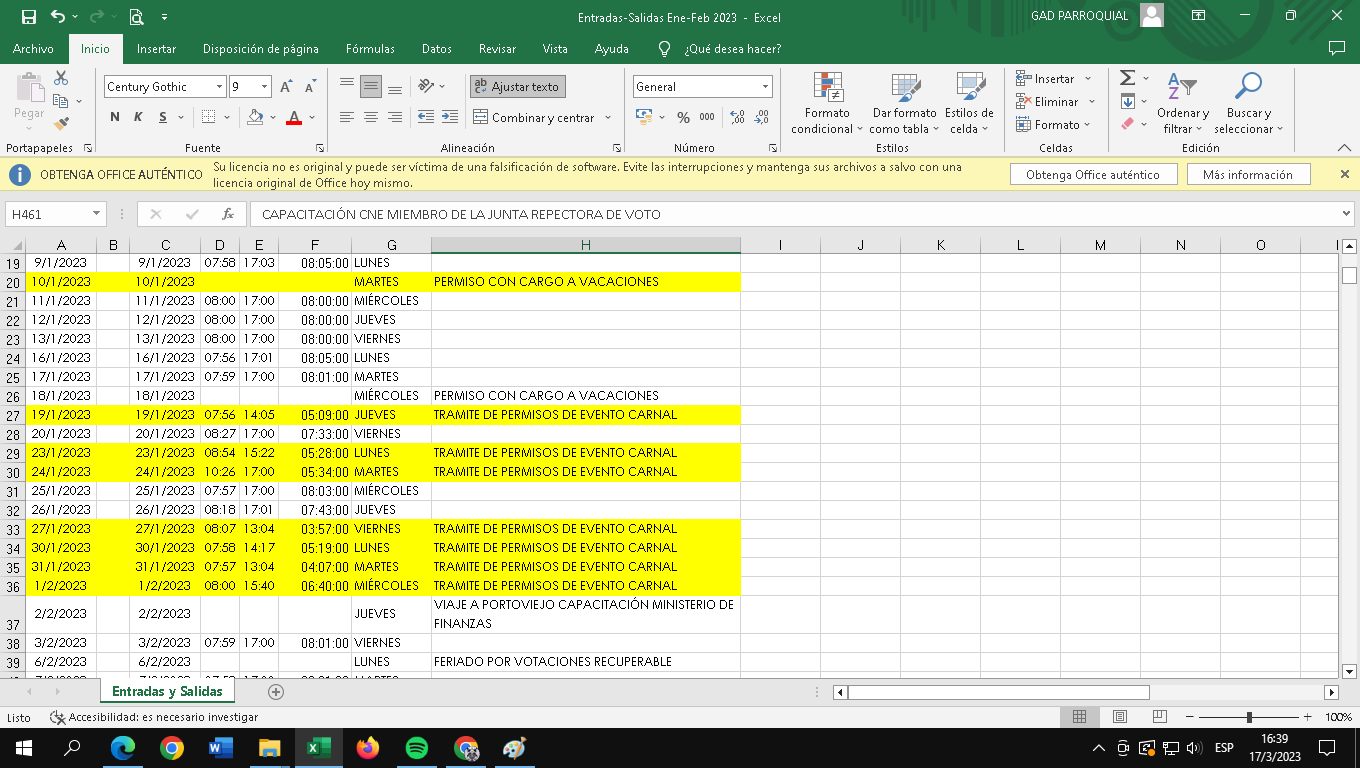Open the Century Gothic font dropdown
Viewport: 1360px width, 768px height.
tap(219, 87)
